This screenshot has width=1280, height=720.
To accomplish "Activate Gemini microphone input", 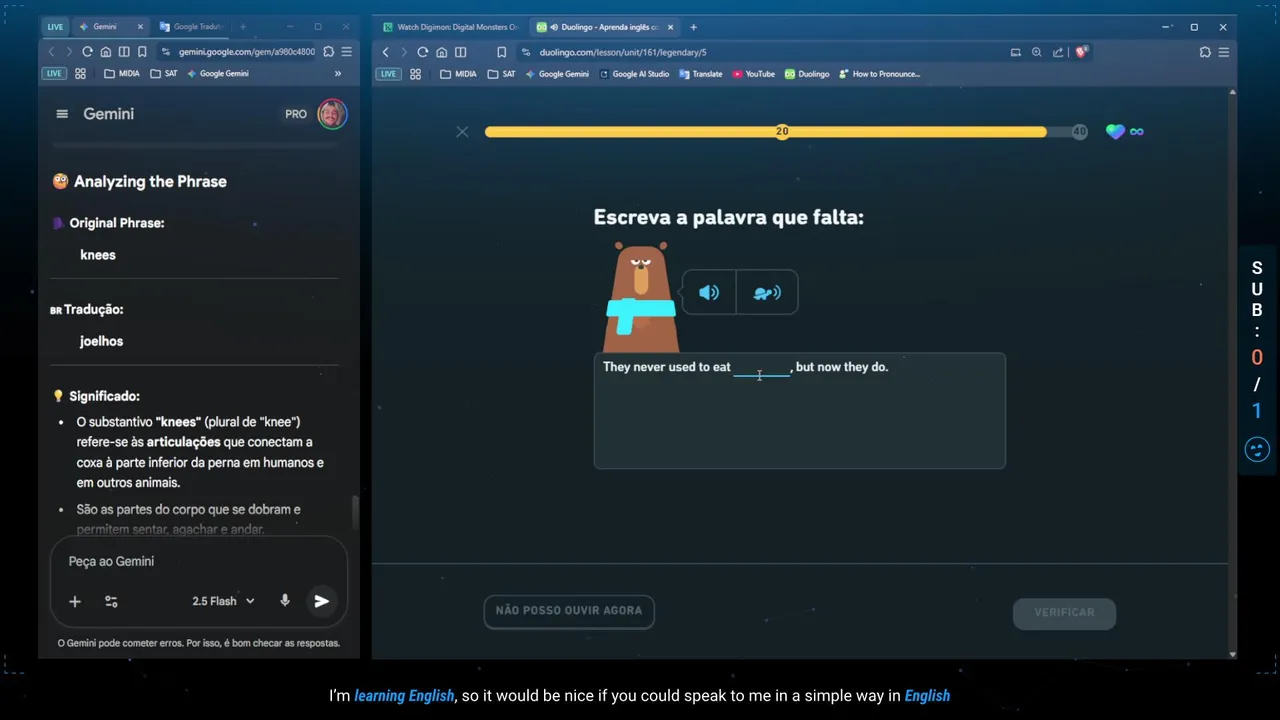I will coord(285,601).
